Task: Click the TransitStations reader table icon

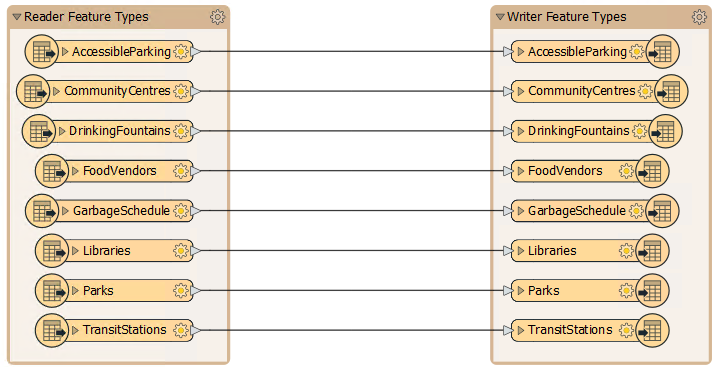Action: click(x=52, y=331)
